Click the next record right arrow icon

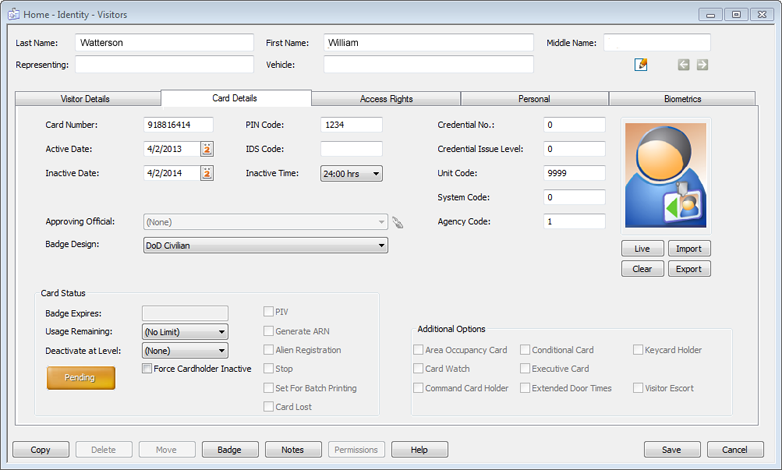pyautogui.click(x=702, y=65)
